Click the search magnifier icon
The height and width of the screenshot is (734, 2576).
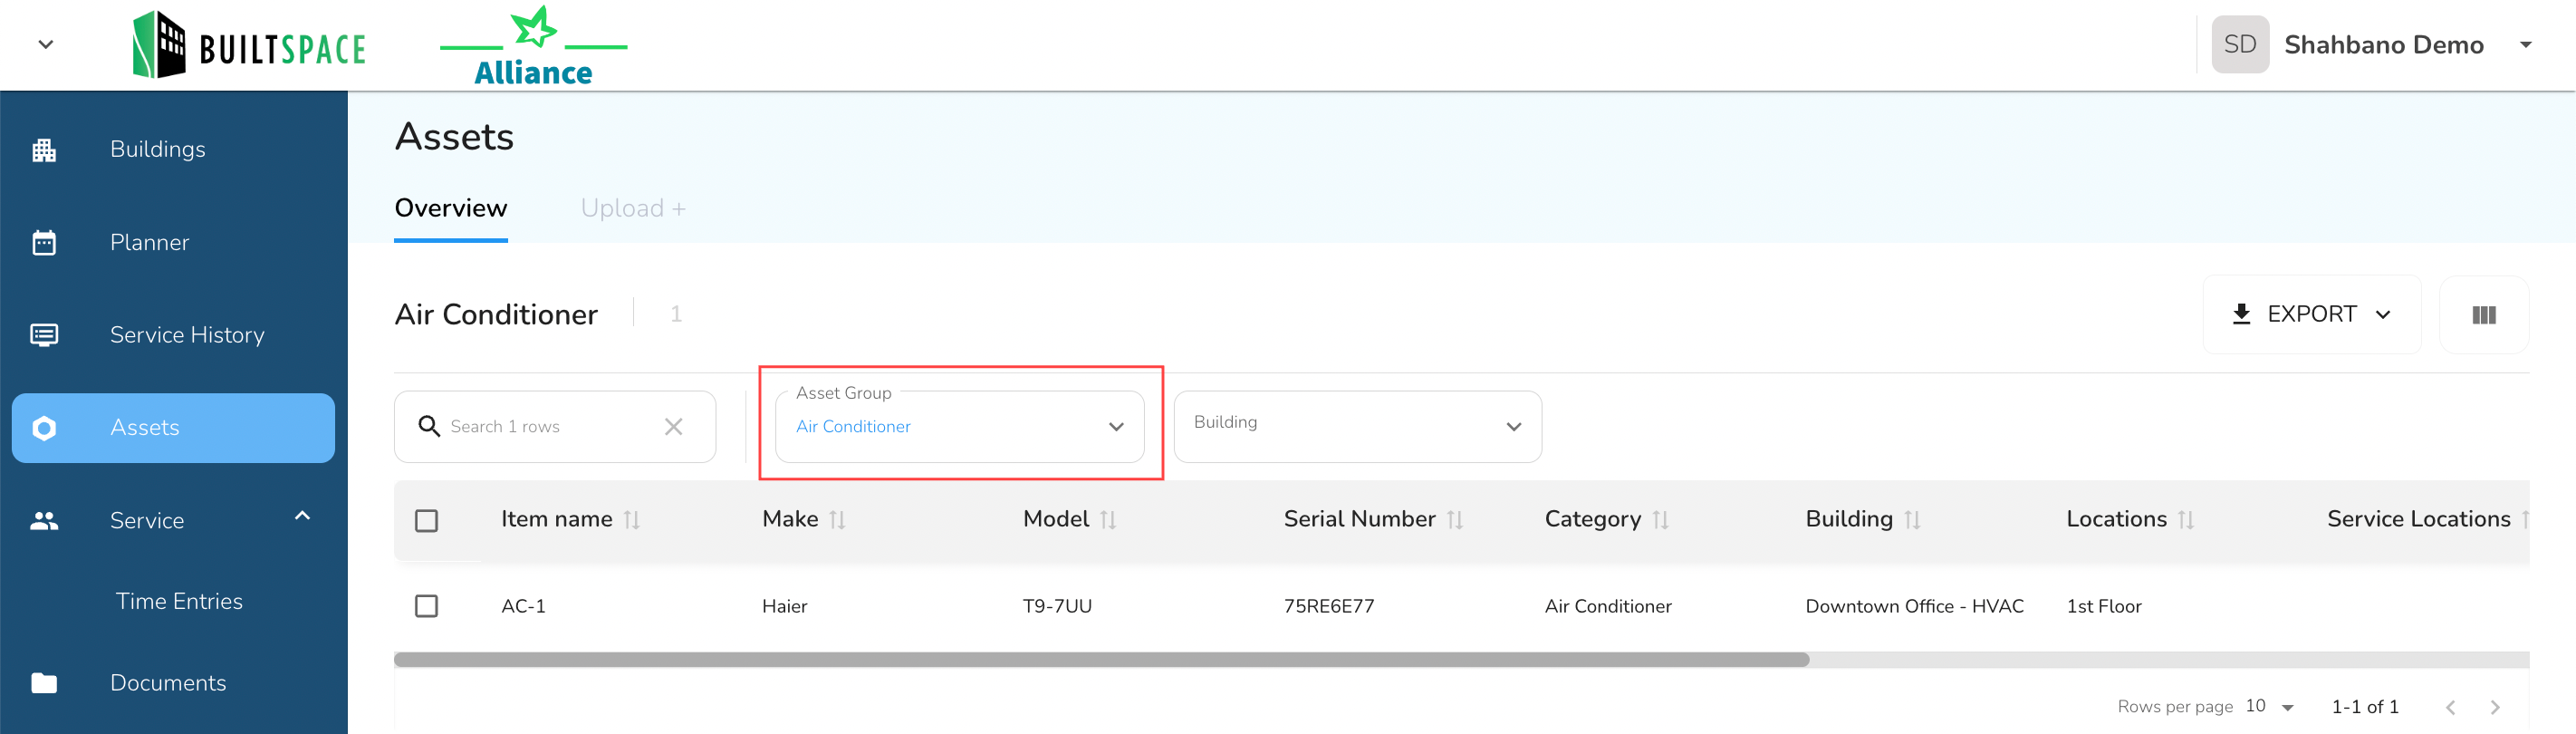[x=429, y=426]
